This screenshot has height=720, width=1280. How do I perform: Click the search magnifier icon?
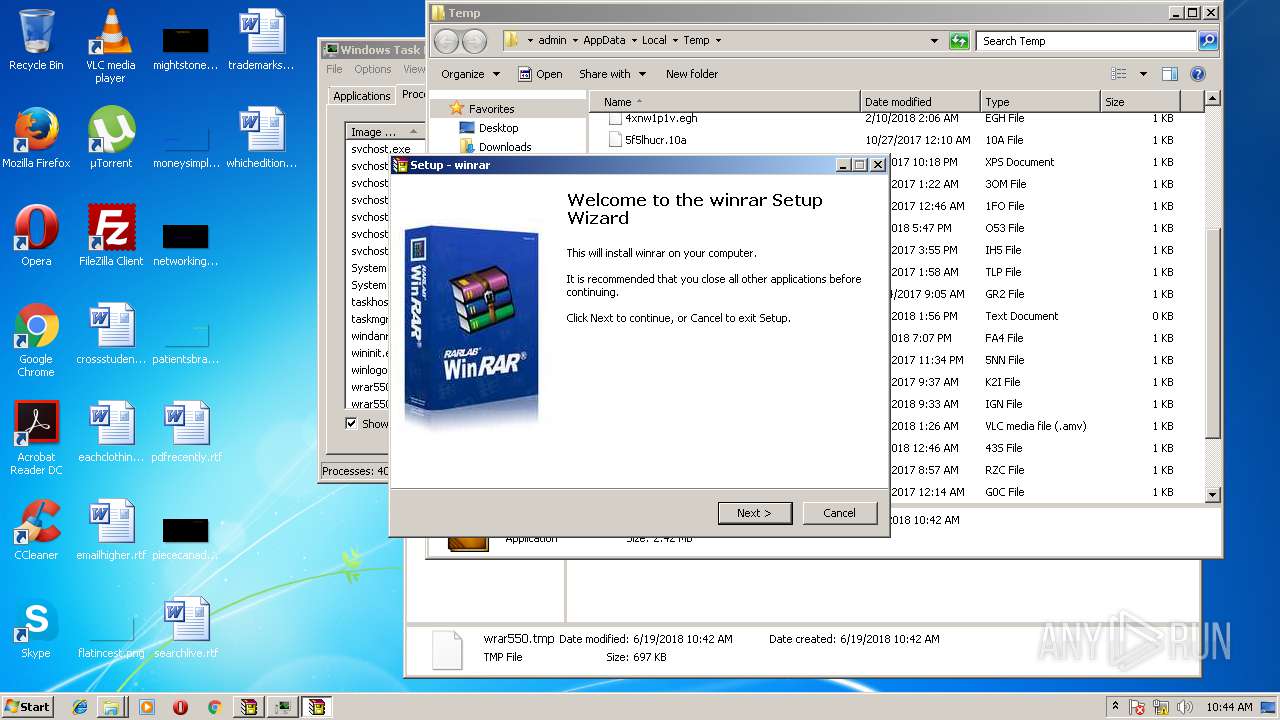(1208, 41)
